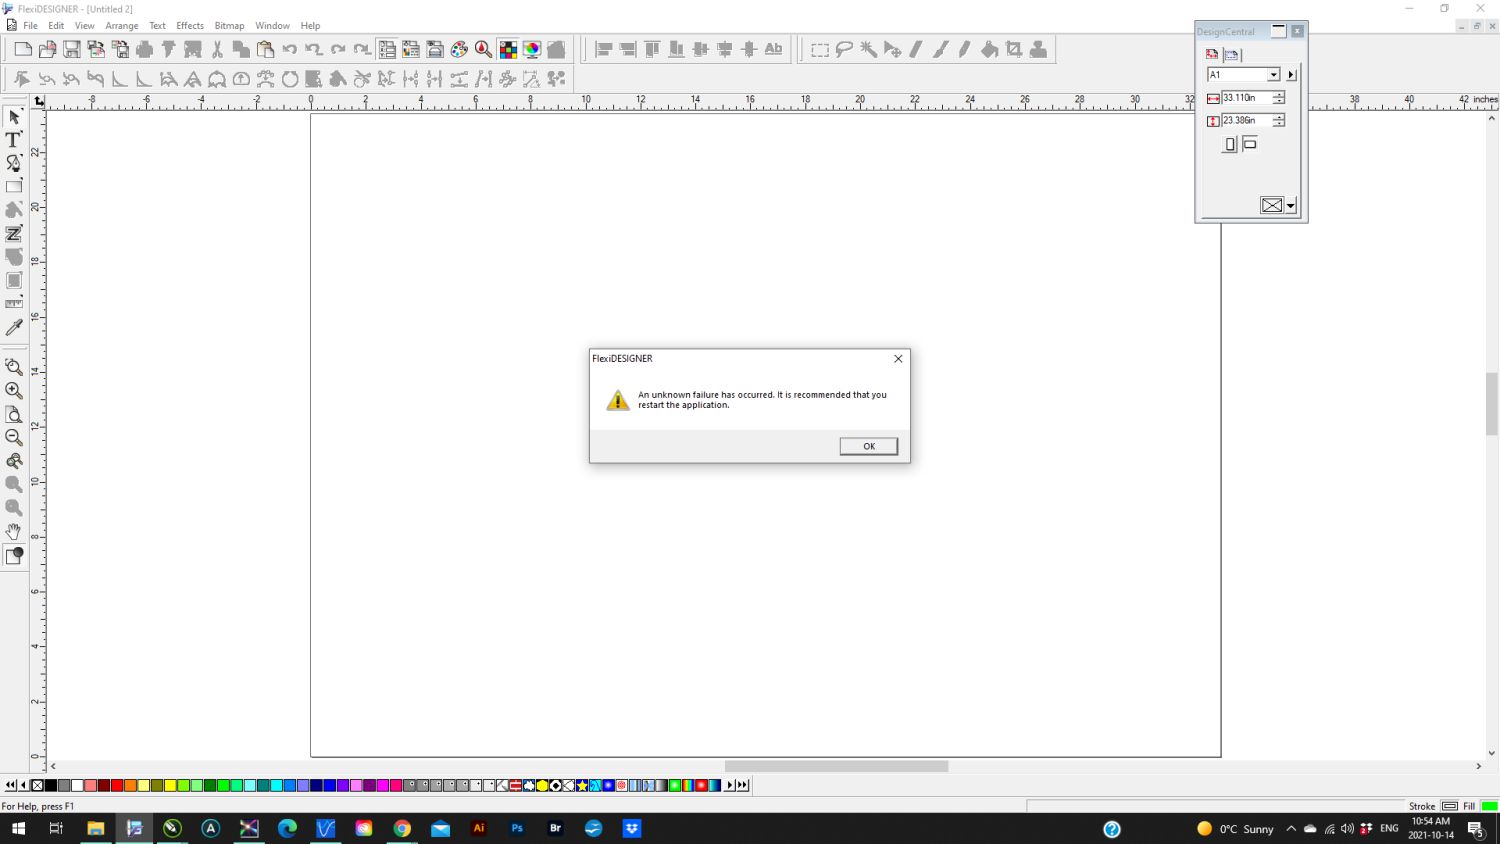Open the Window menu
The image size is (1500, 844).
(272, 26)
